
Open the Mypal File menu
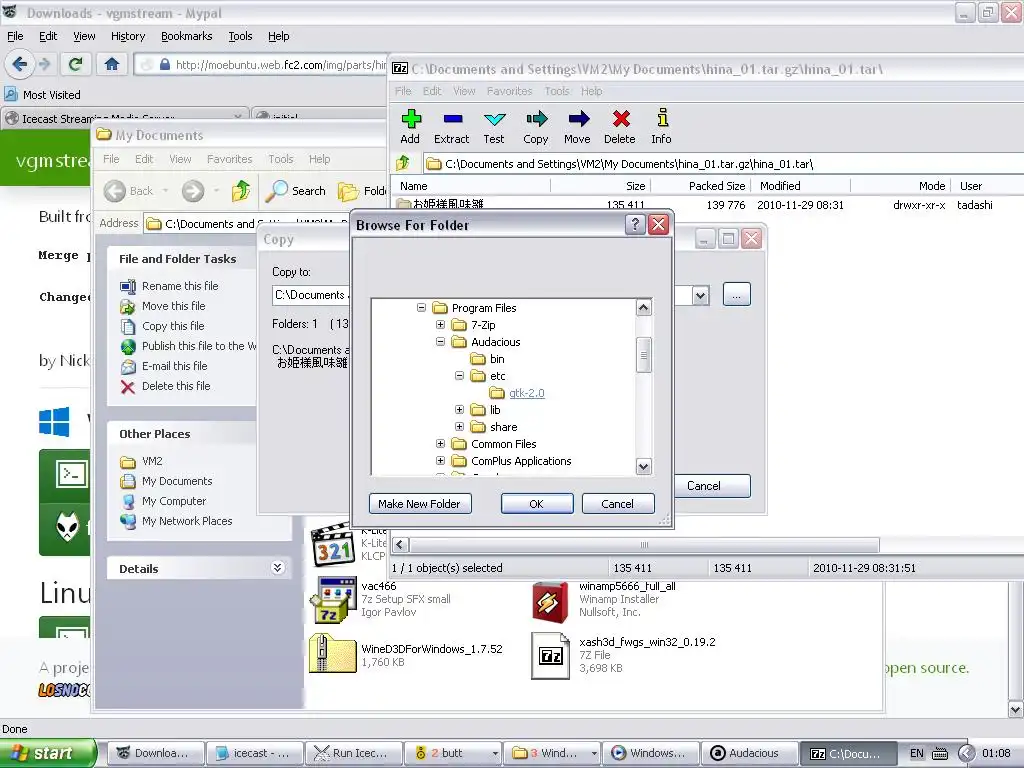tap(15, 36)
